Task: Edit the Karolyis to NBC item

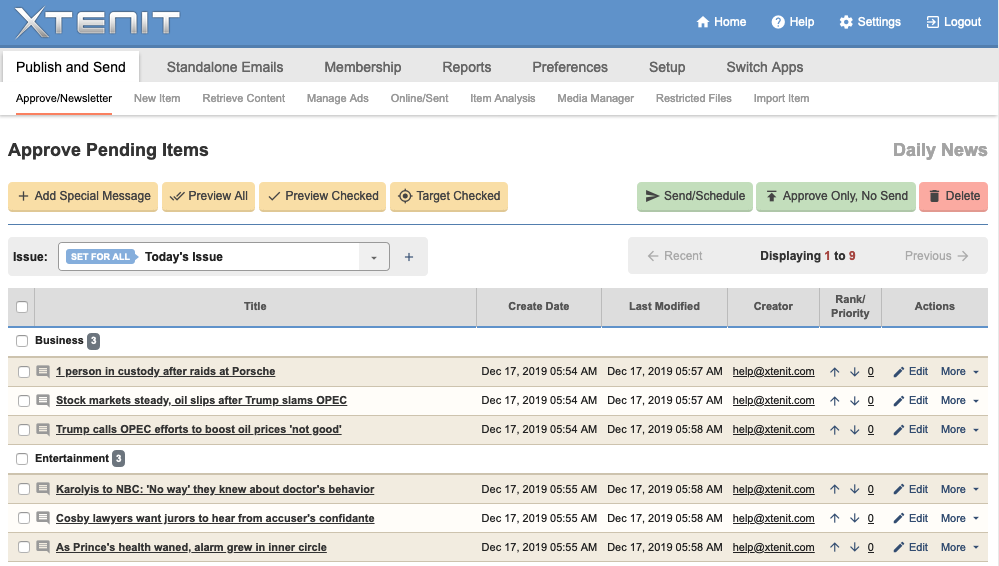Action: [x=910, y=489]
